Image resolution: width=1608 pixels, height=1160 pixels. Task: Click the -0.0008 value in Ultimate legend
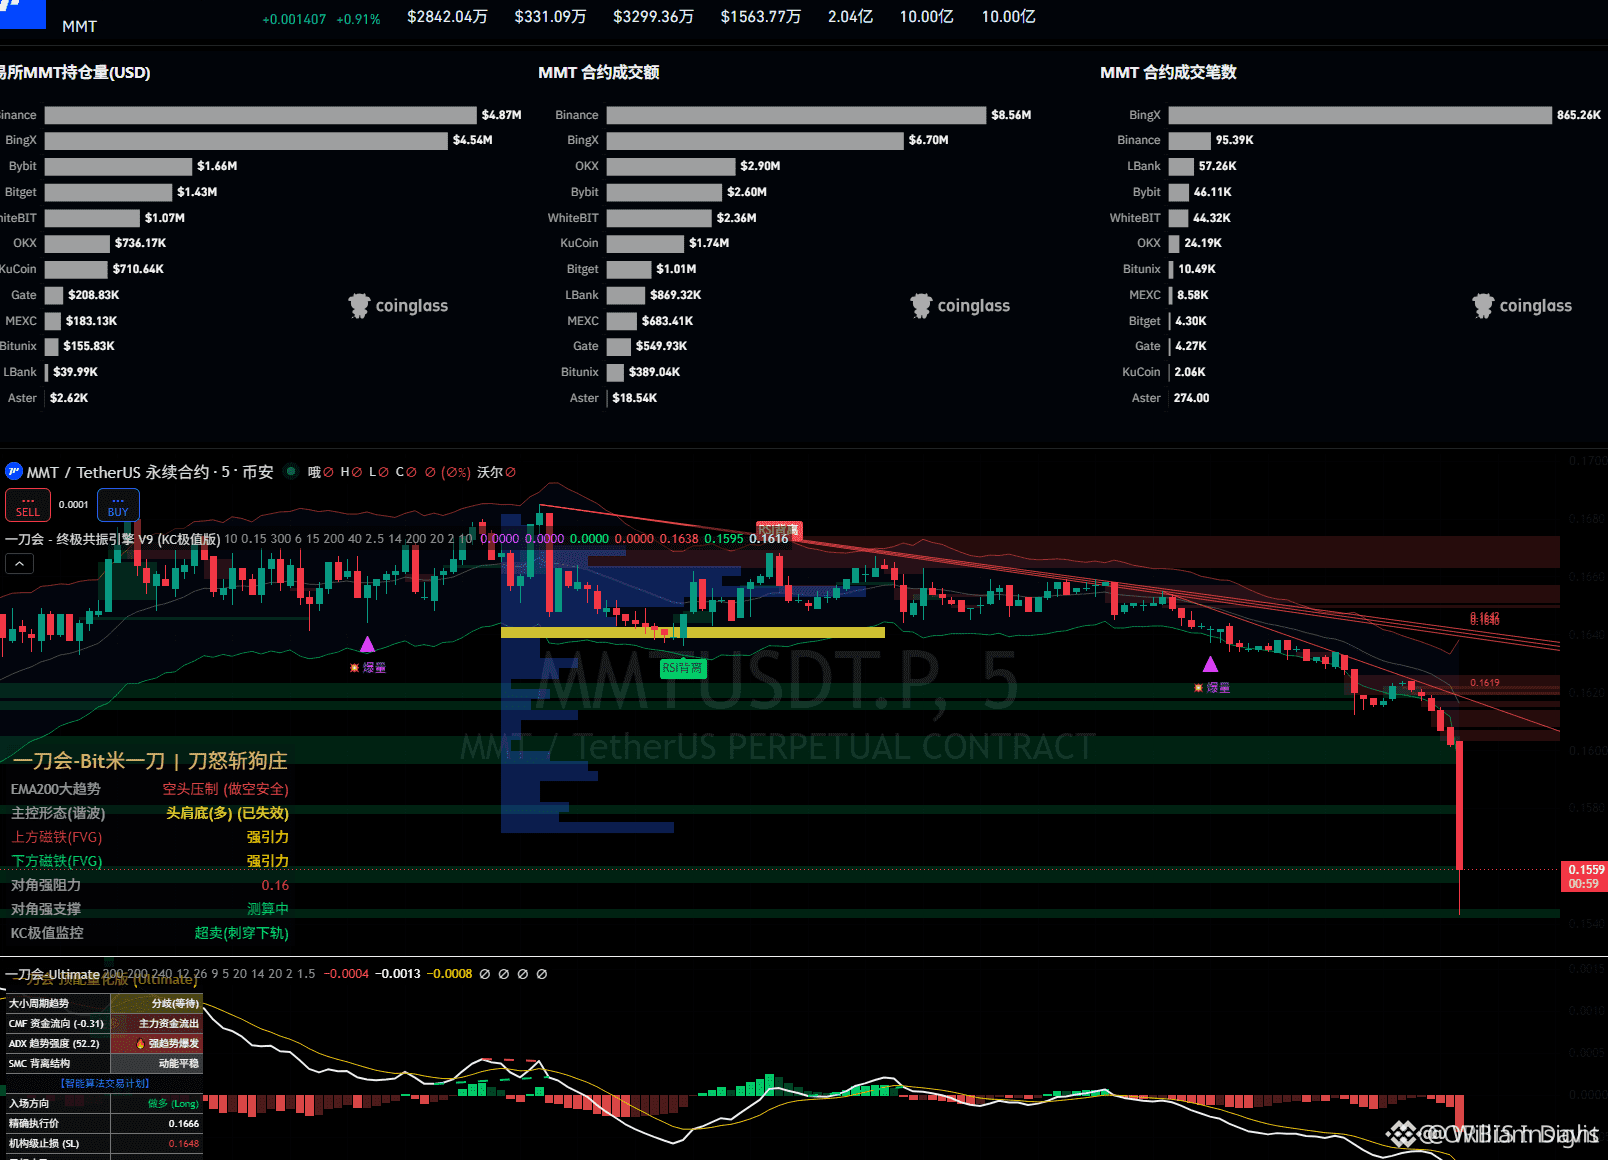(x=450, y=974)
